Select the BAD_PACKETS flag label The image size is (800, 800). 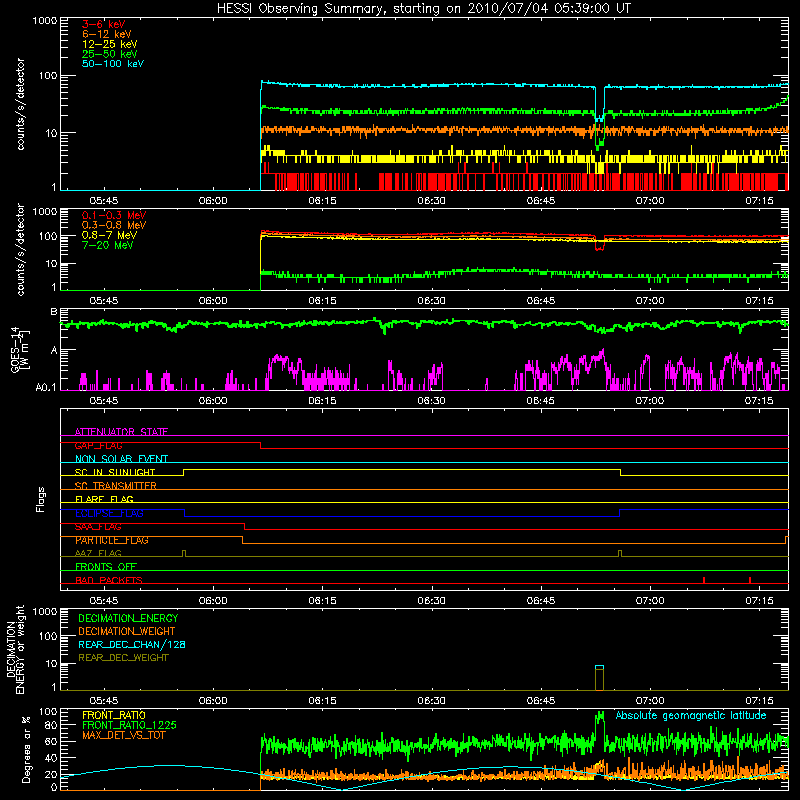(109, 580)
